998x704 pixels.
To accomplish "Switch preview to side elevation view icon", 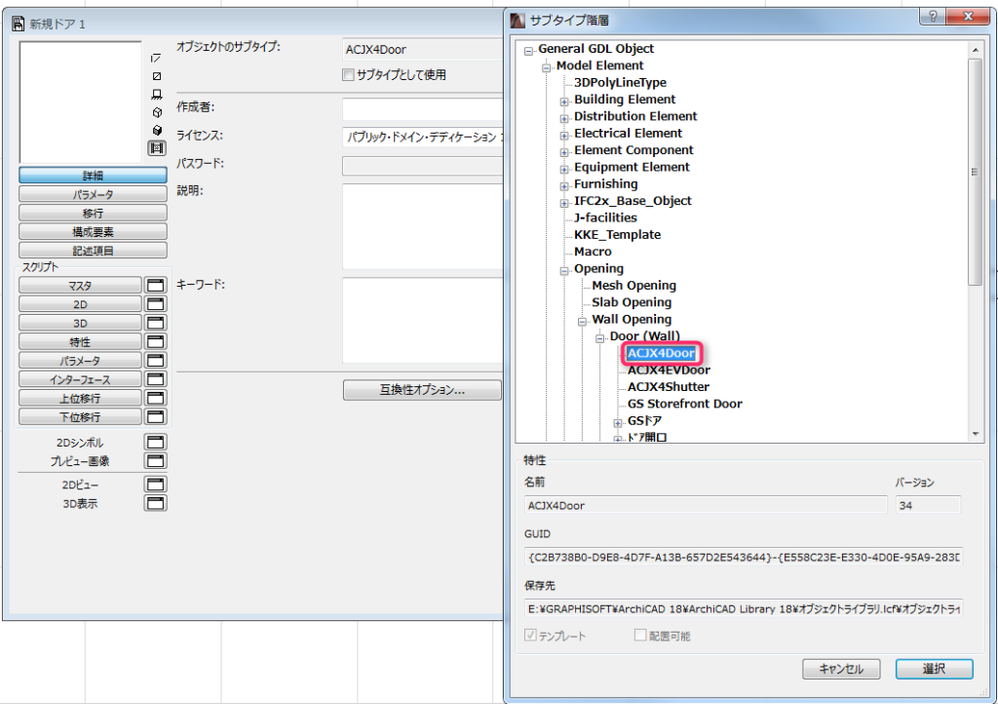I will click(x=157, y=94).
